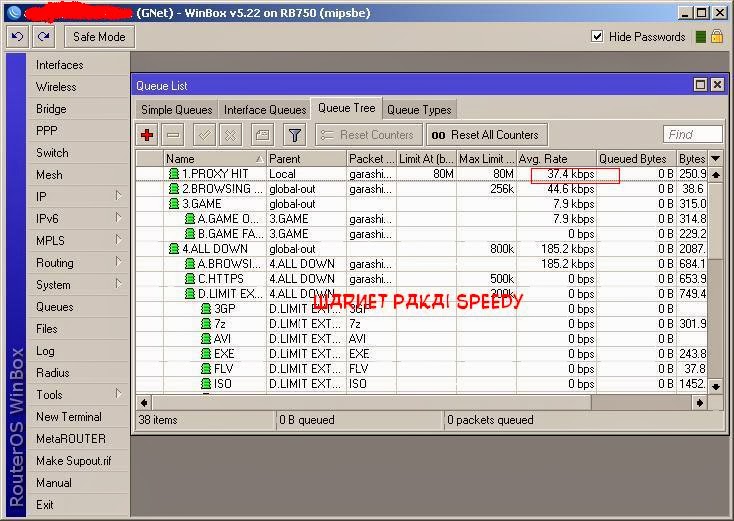The image size is (734, 521).
Task: Select the EXE queue icon
Action: tap(206, 353)
